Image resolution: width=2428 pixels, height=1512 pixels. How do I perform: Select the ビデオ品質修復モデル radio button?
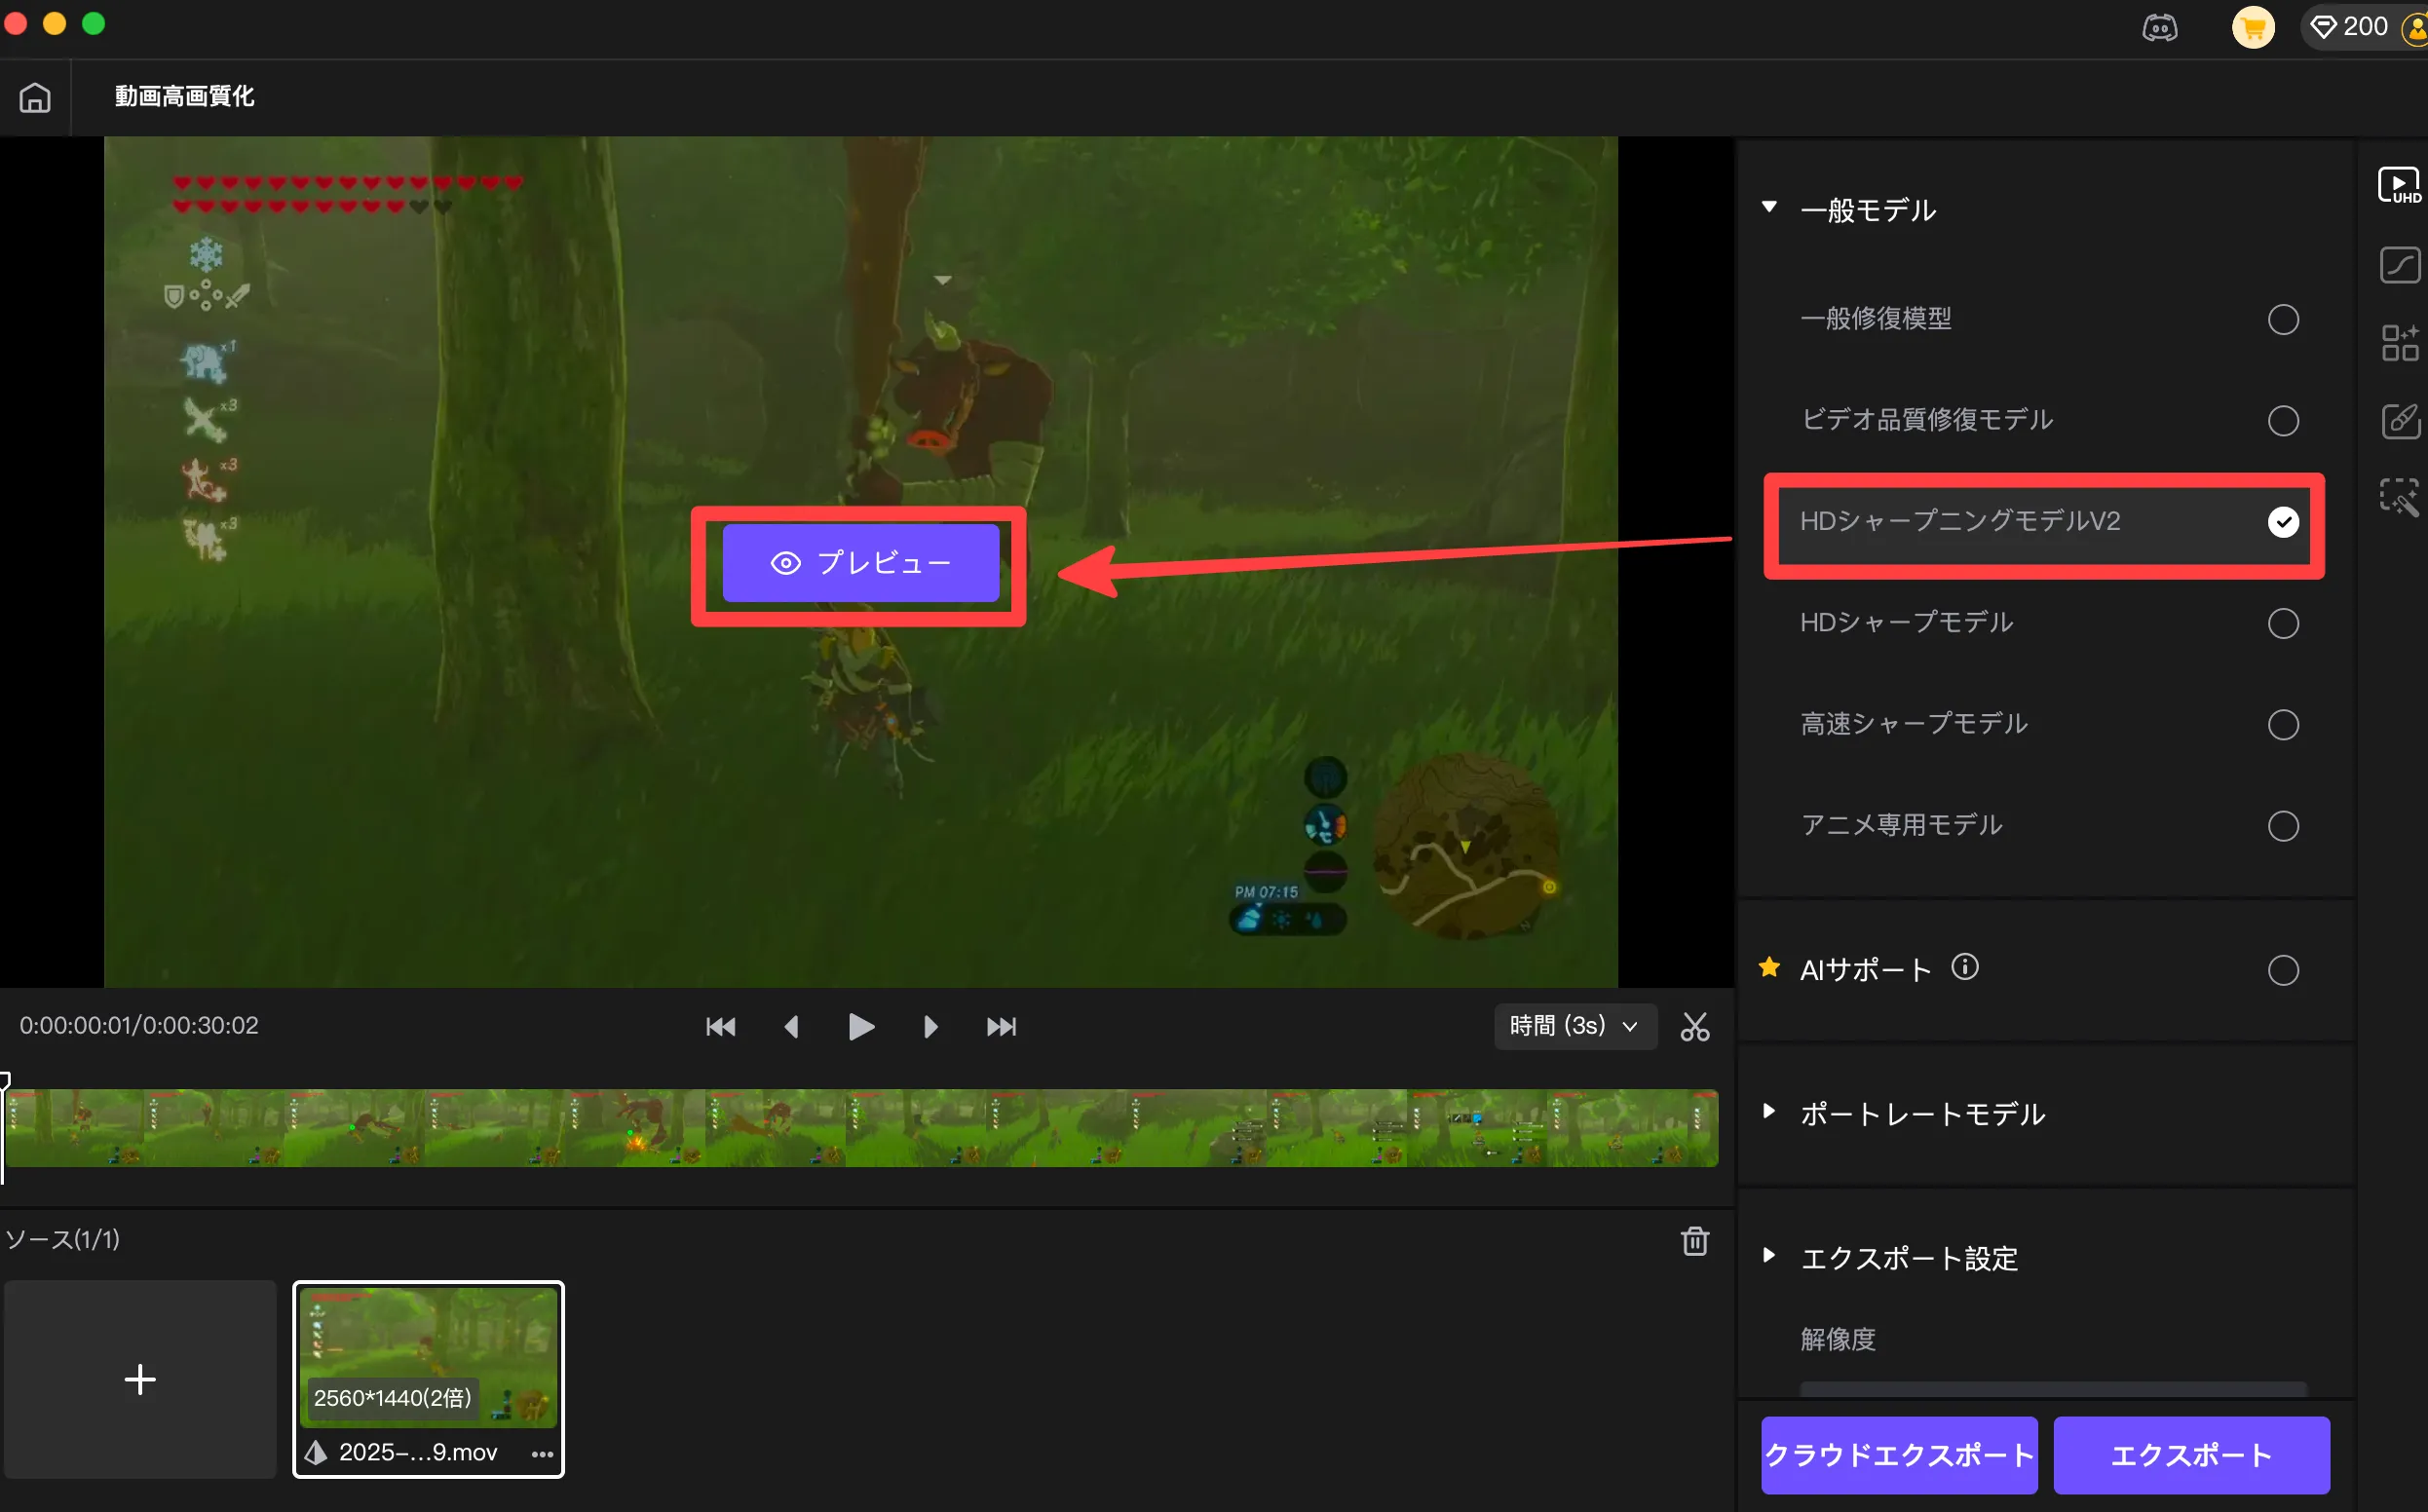pyautogui.click(x=2282, y=421)
